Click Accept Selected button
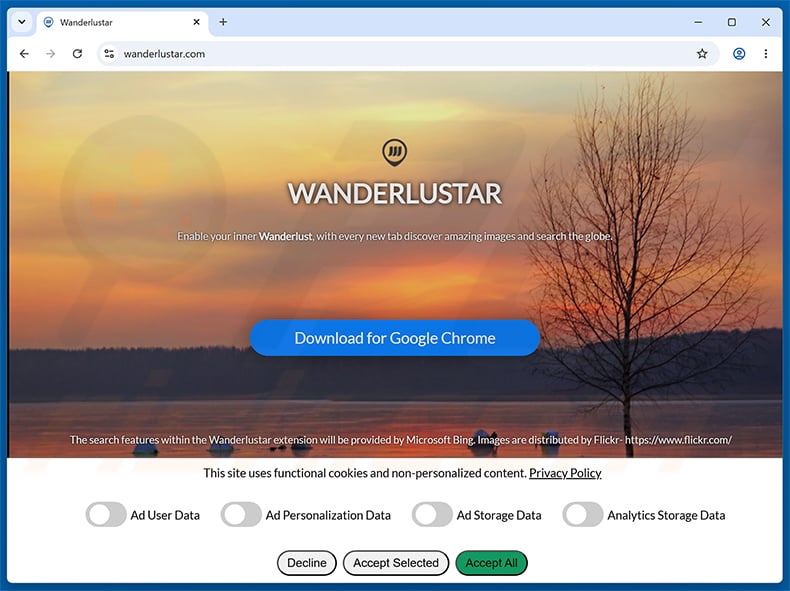Screen dimensions: 790x591 pos(396,563)
